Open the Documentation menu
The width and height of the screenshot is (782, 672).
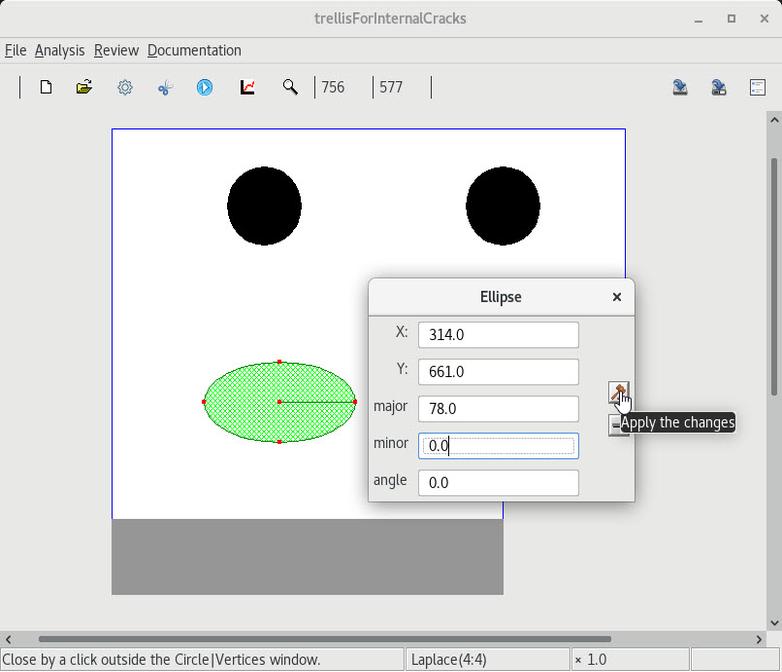(x=194, y=50)
